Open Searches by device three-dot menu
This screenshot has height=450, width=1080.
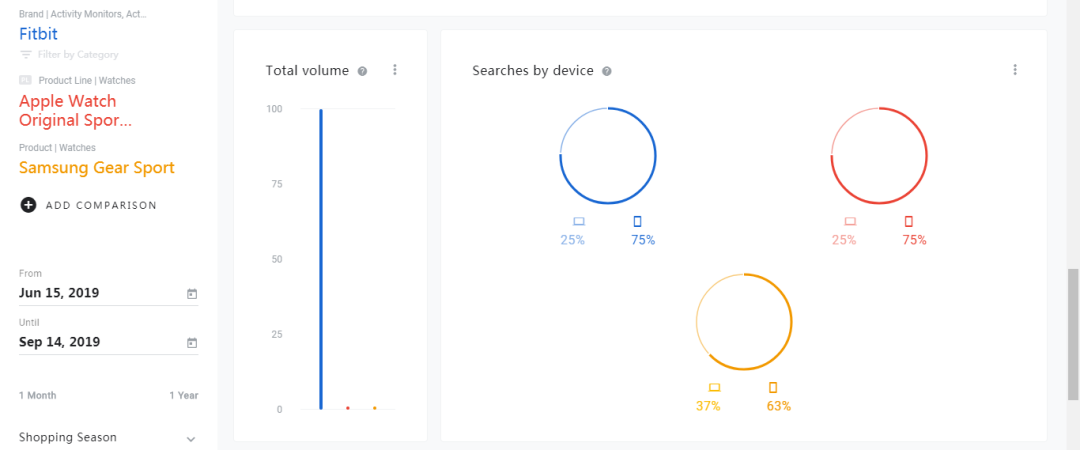(x=1015, y=70)
